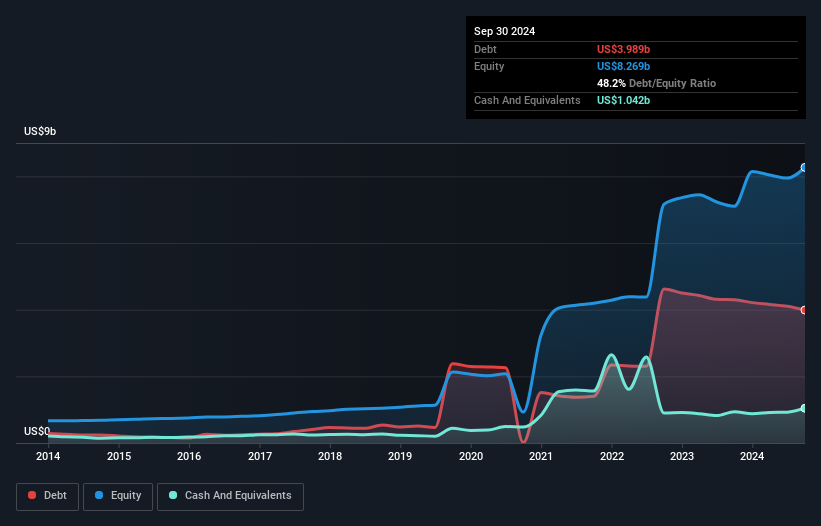Click the 2016 x-axis label
The image size is (821, 526).
click(189, 456)
